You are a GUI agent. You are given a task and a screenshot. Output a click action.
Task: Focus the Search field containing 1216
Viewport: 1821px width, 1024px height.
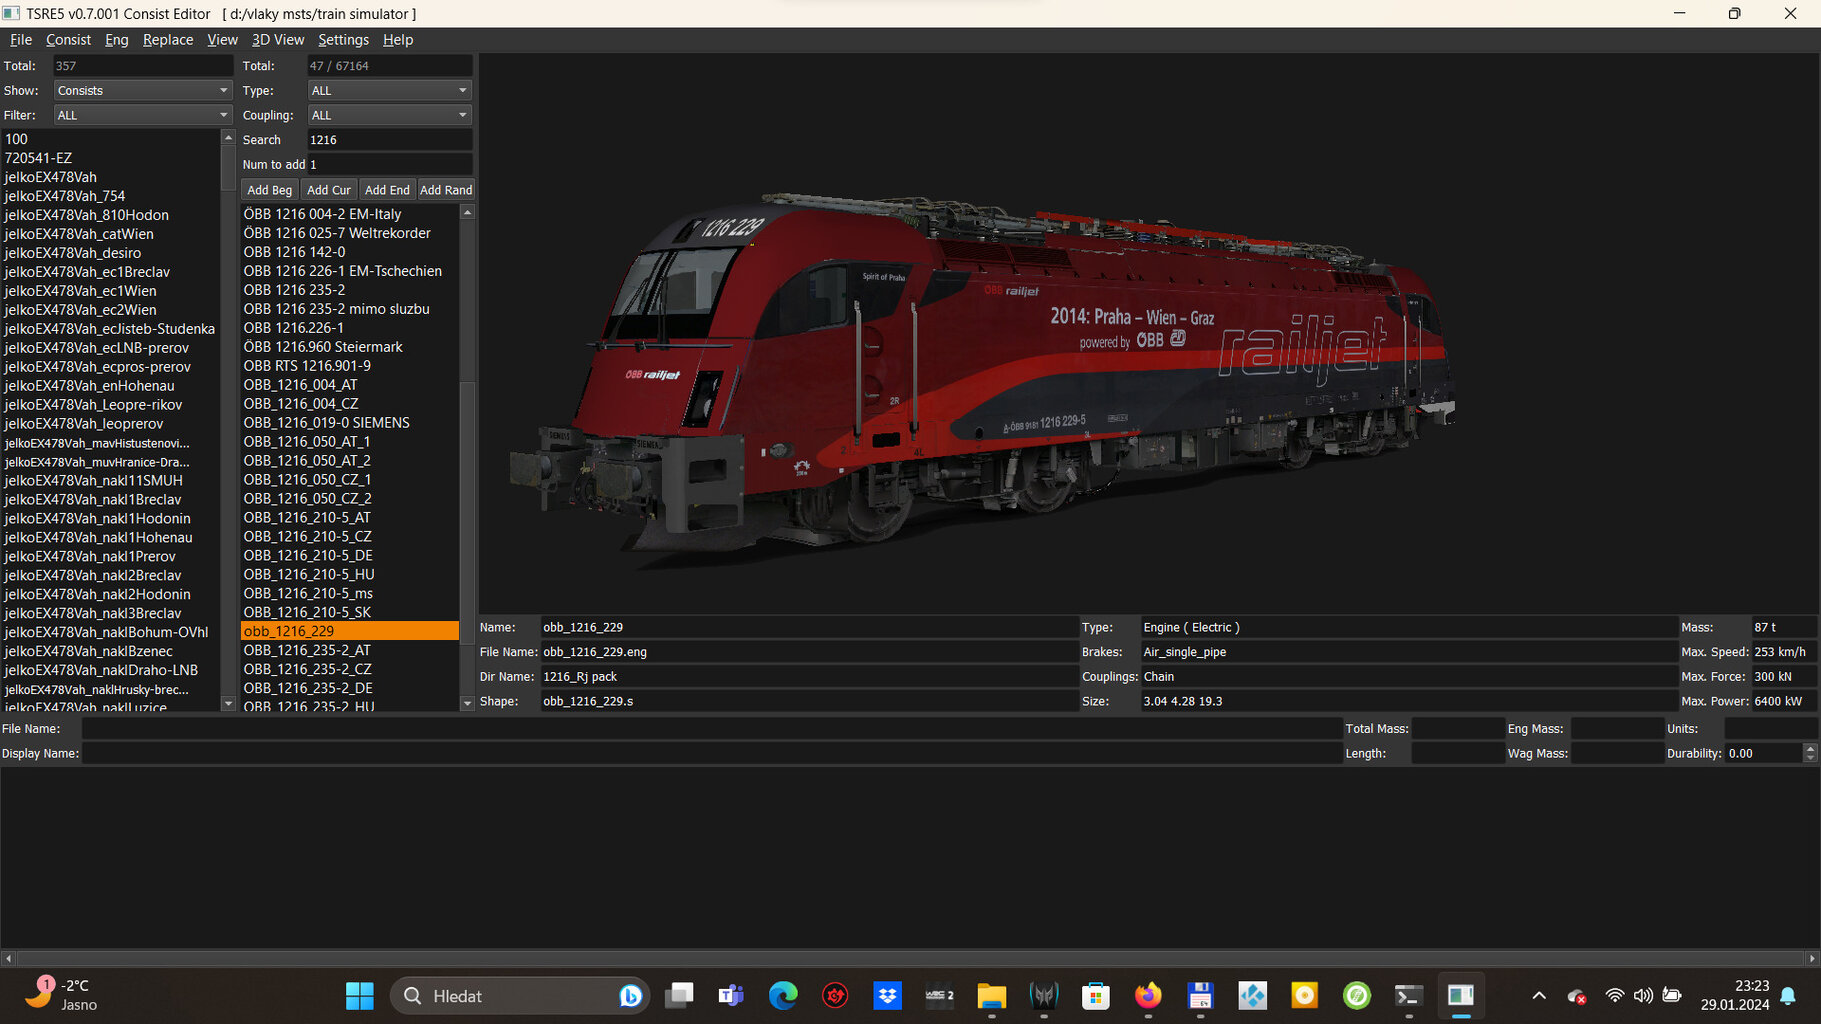tap(389, 140)
